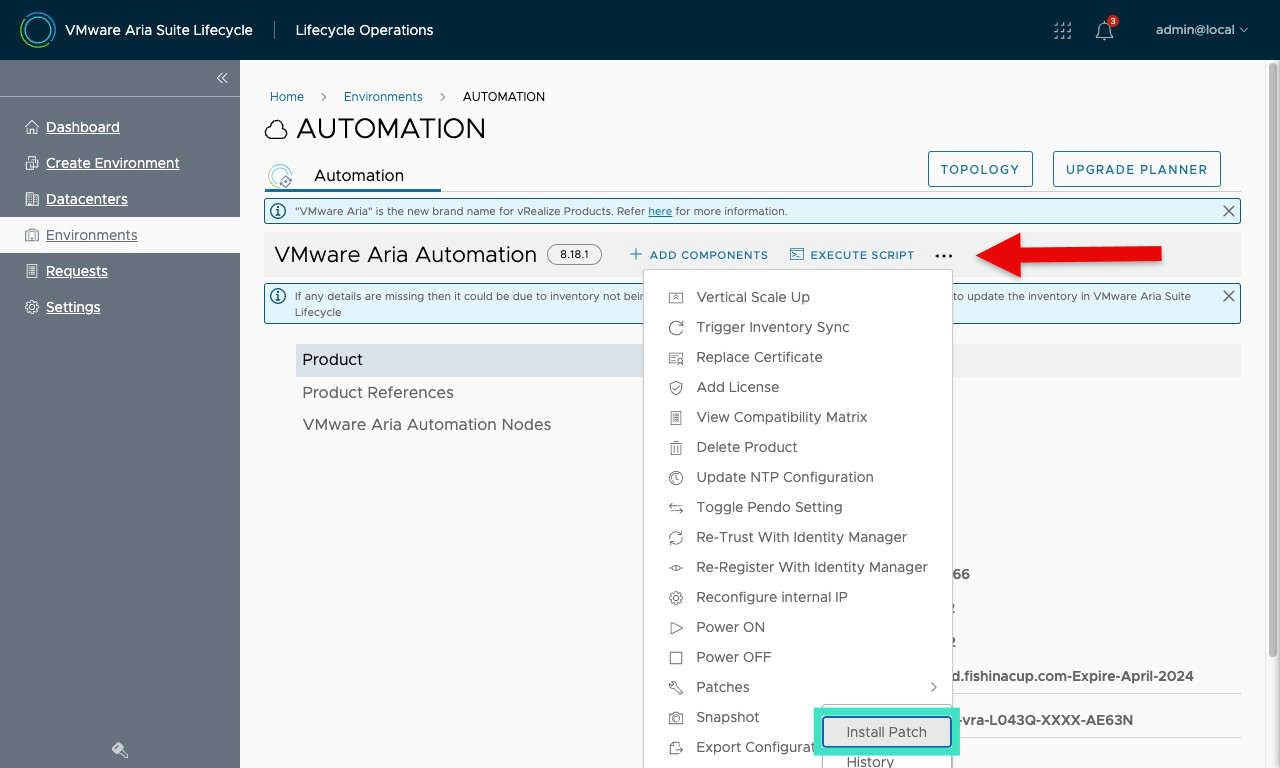Open Create Environment in sidebar
The width and height of the screenshot is (1280, 768).
click(x=113, y=163)
